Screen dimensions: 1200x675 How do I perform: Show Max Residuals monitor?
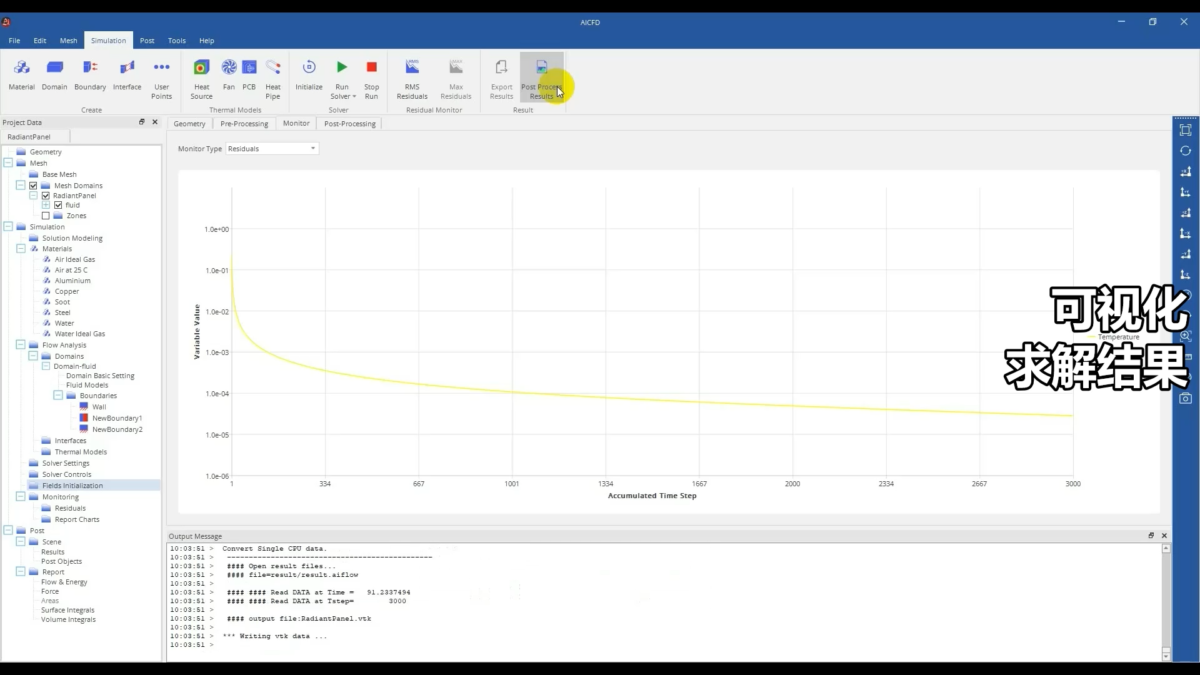point(456,79)
